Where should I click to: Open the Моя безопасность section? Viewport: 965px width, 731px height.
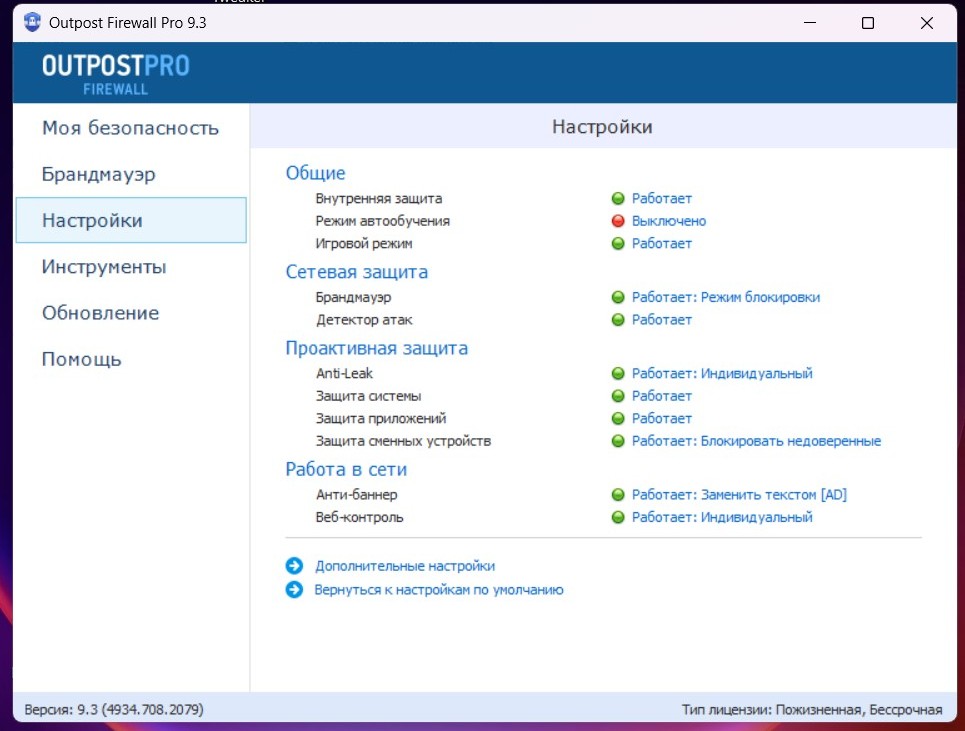click(x=130, y=128)
